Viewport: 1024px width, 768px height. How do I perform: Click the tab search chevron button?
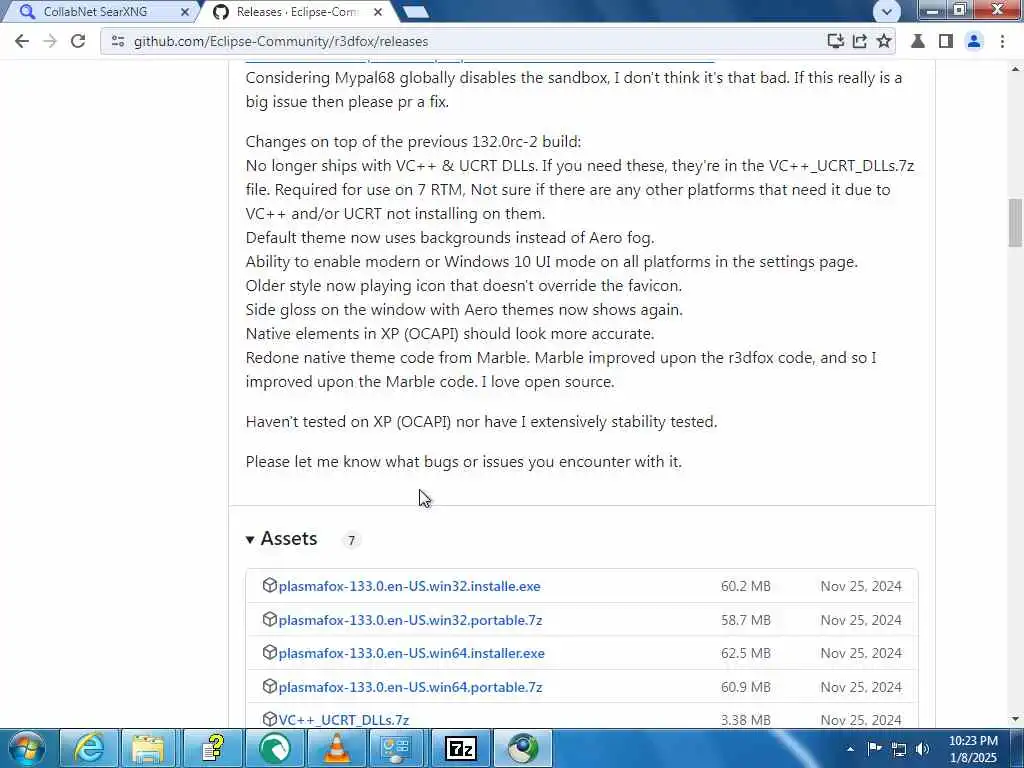coord(887,11)
